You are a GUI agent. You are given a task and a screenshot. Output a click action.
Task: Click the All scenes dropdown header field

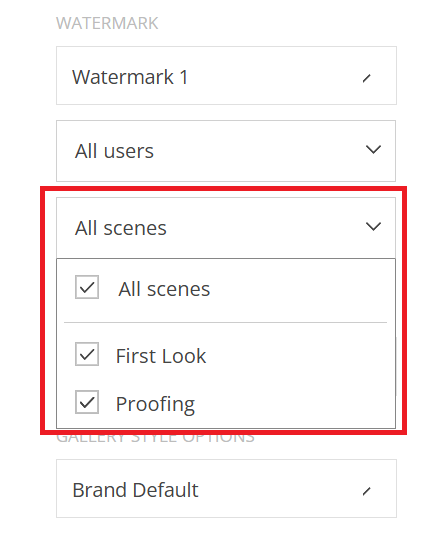(x=226, y=228)
